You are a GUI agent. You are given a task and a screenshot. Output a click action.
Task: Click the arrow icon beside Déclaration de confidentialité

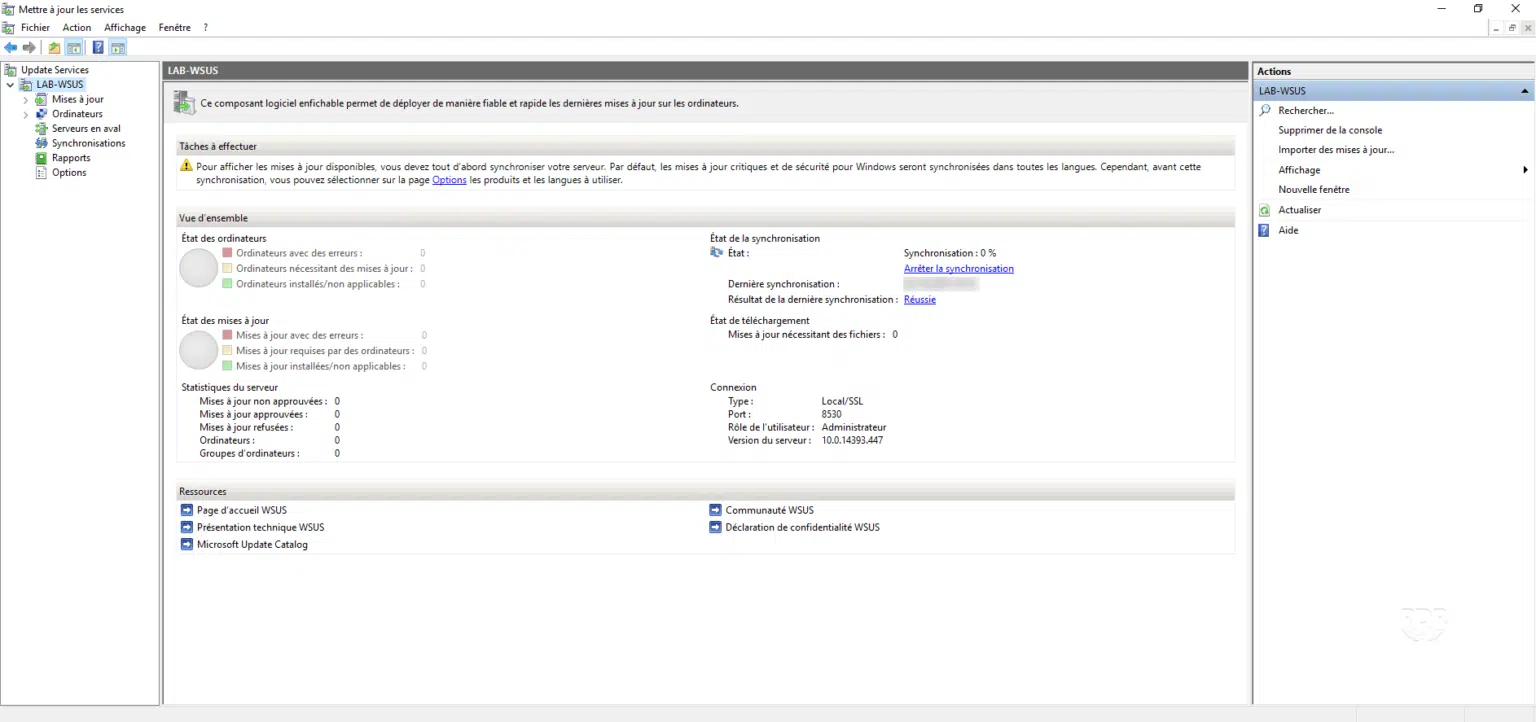pos(715,527)
